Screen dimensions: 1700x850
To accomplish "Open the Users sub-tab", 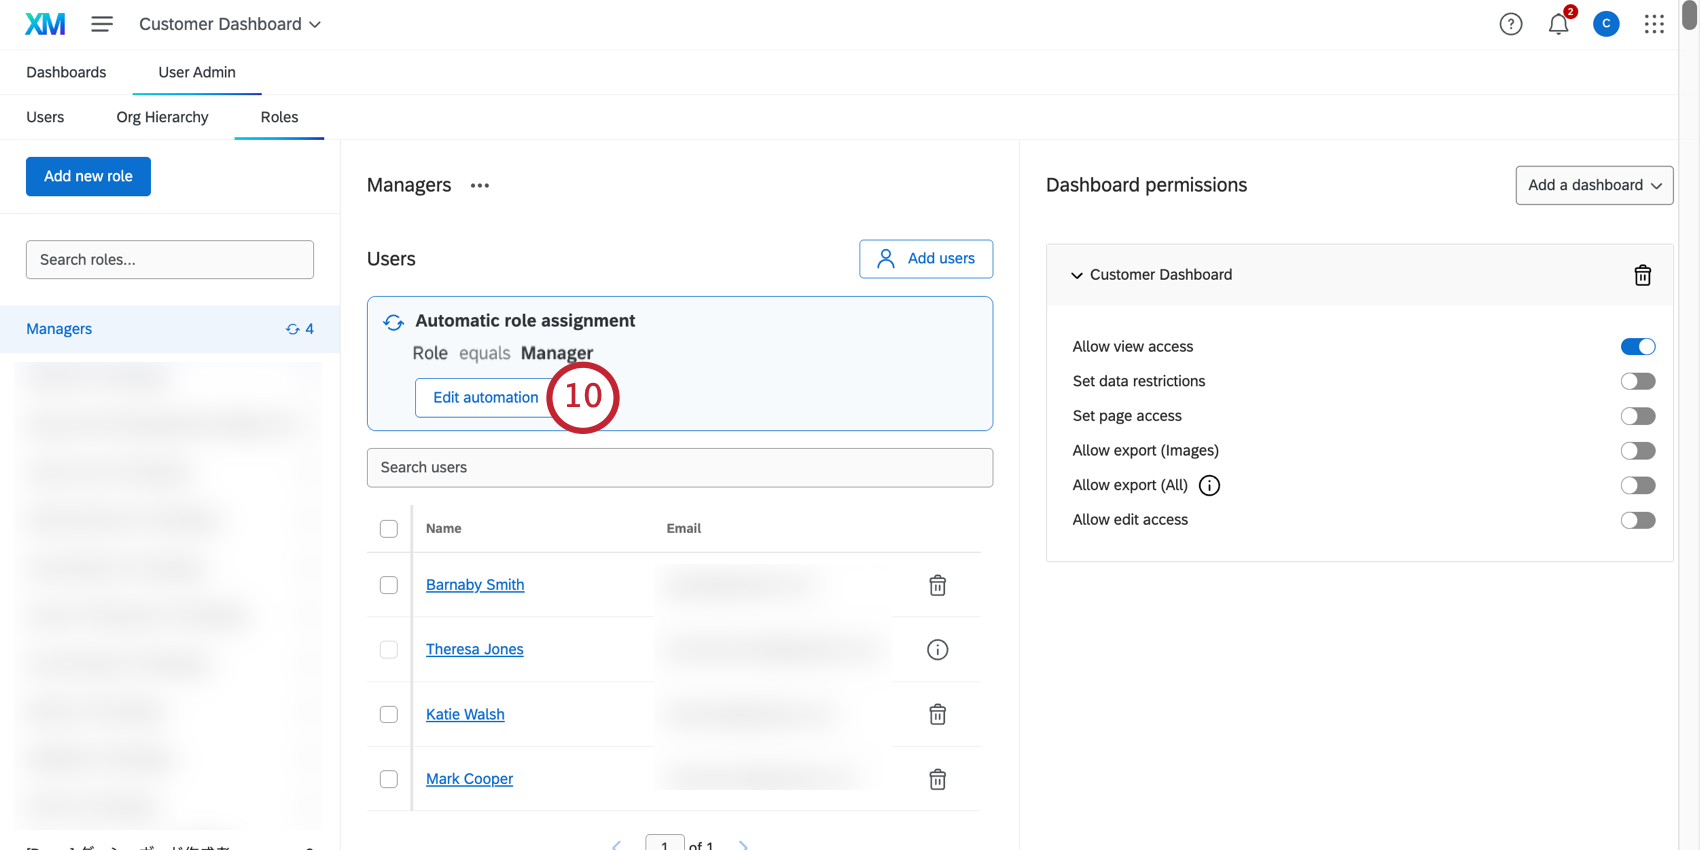I will pos(45,117).
